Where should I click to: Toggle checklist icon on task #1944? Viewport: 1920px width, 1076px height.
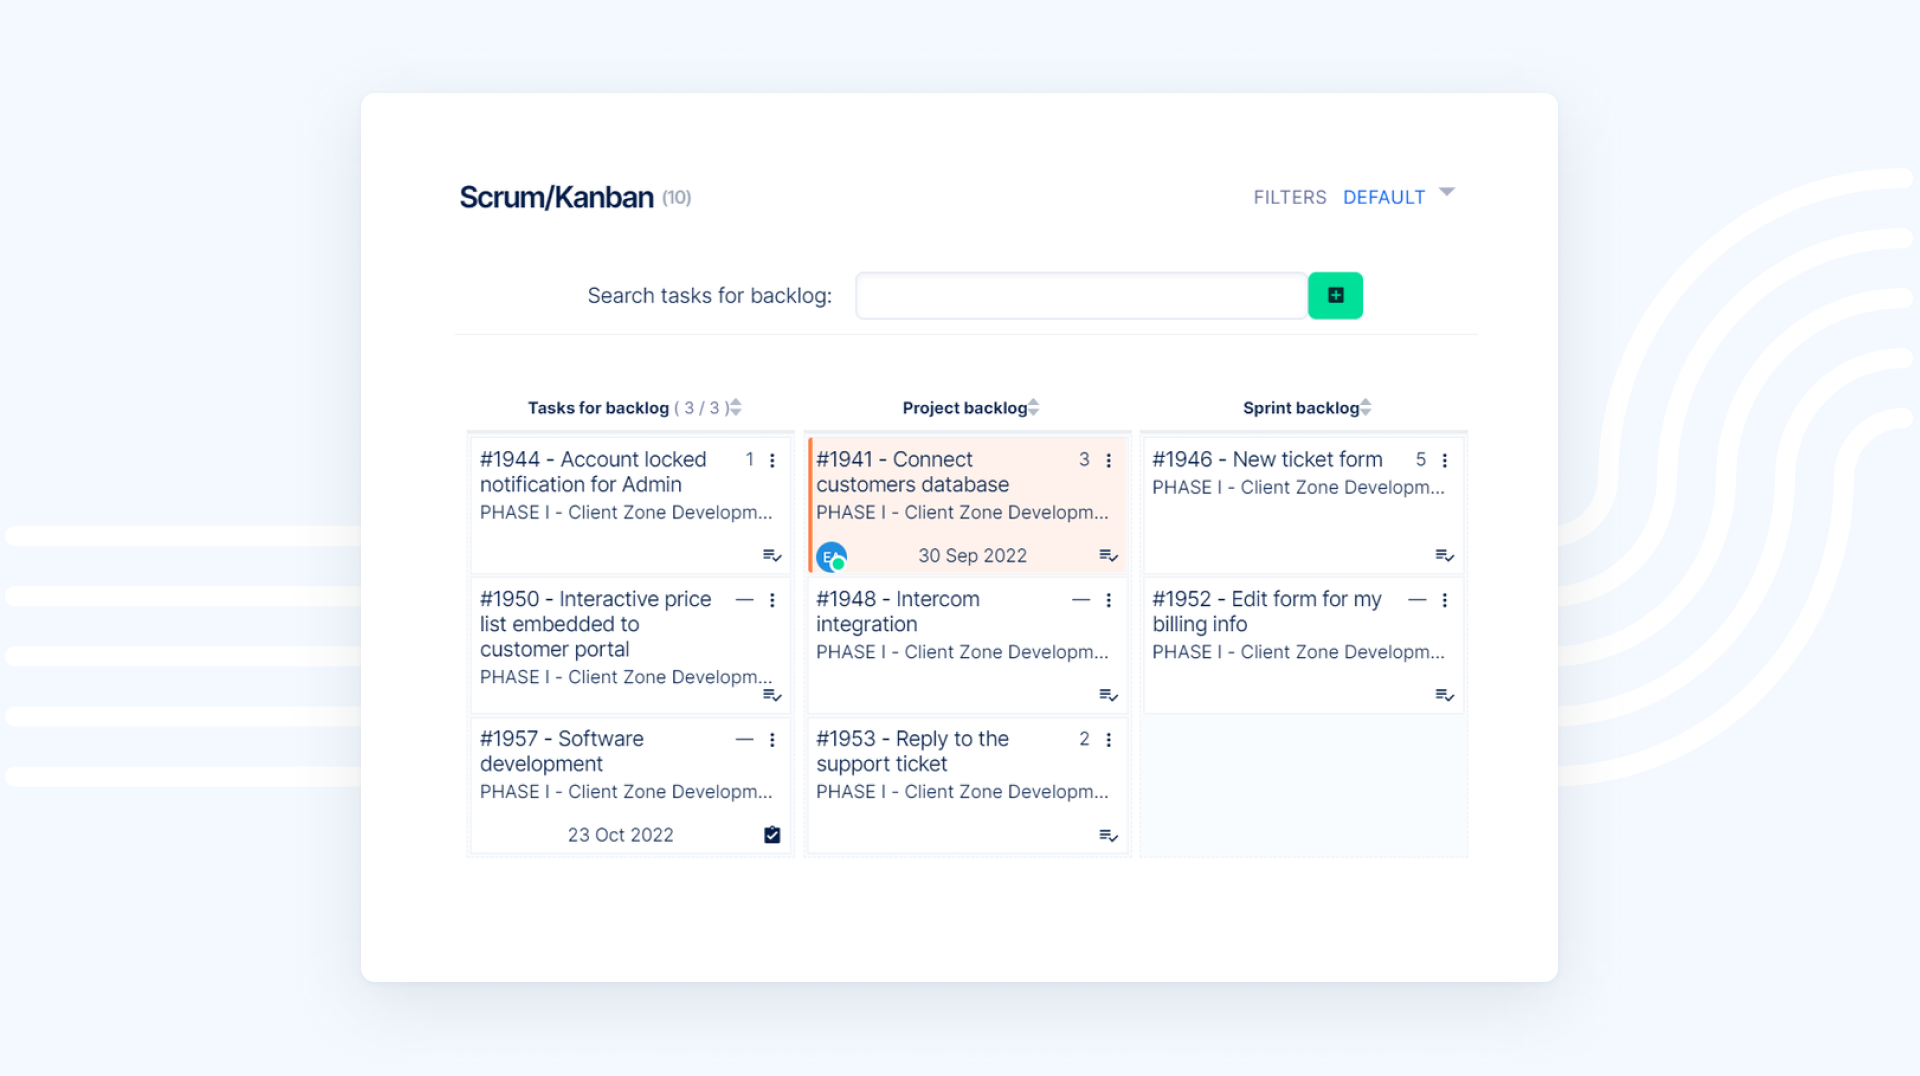772,555
